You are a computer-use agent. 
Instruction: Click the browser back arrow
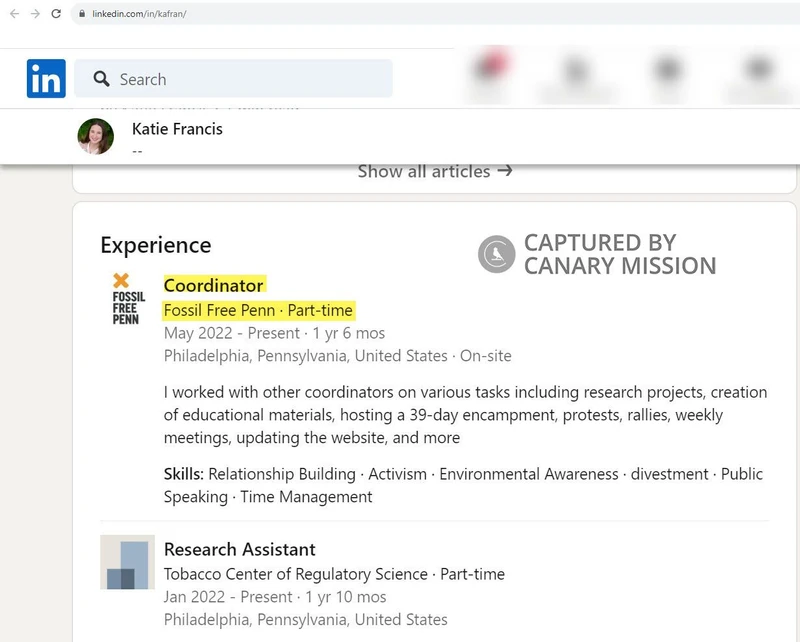(14, 14)
